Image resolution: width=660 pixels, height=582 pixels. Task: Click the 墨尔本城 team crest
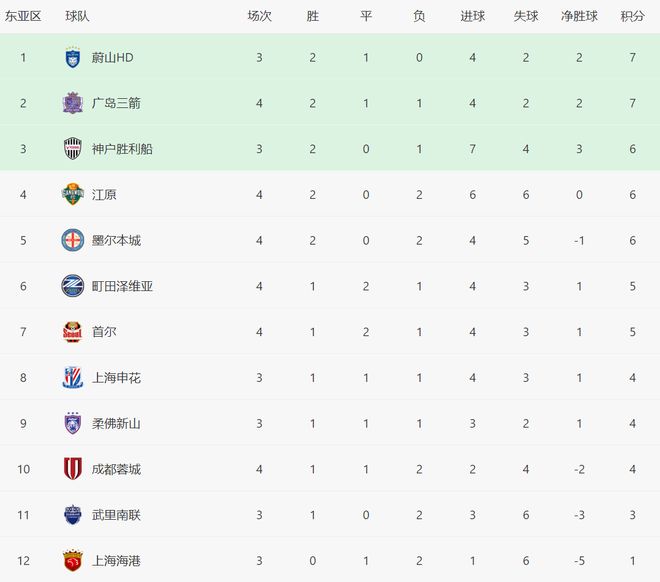click(x=72, y=240)
